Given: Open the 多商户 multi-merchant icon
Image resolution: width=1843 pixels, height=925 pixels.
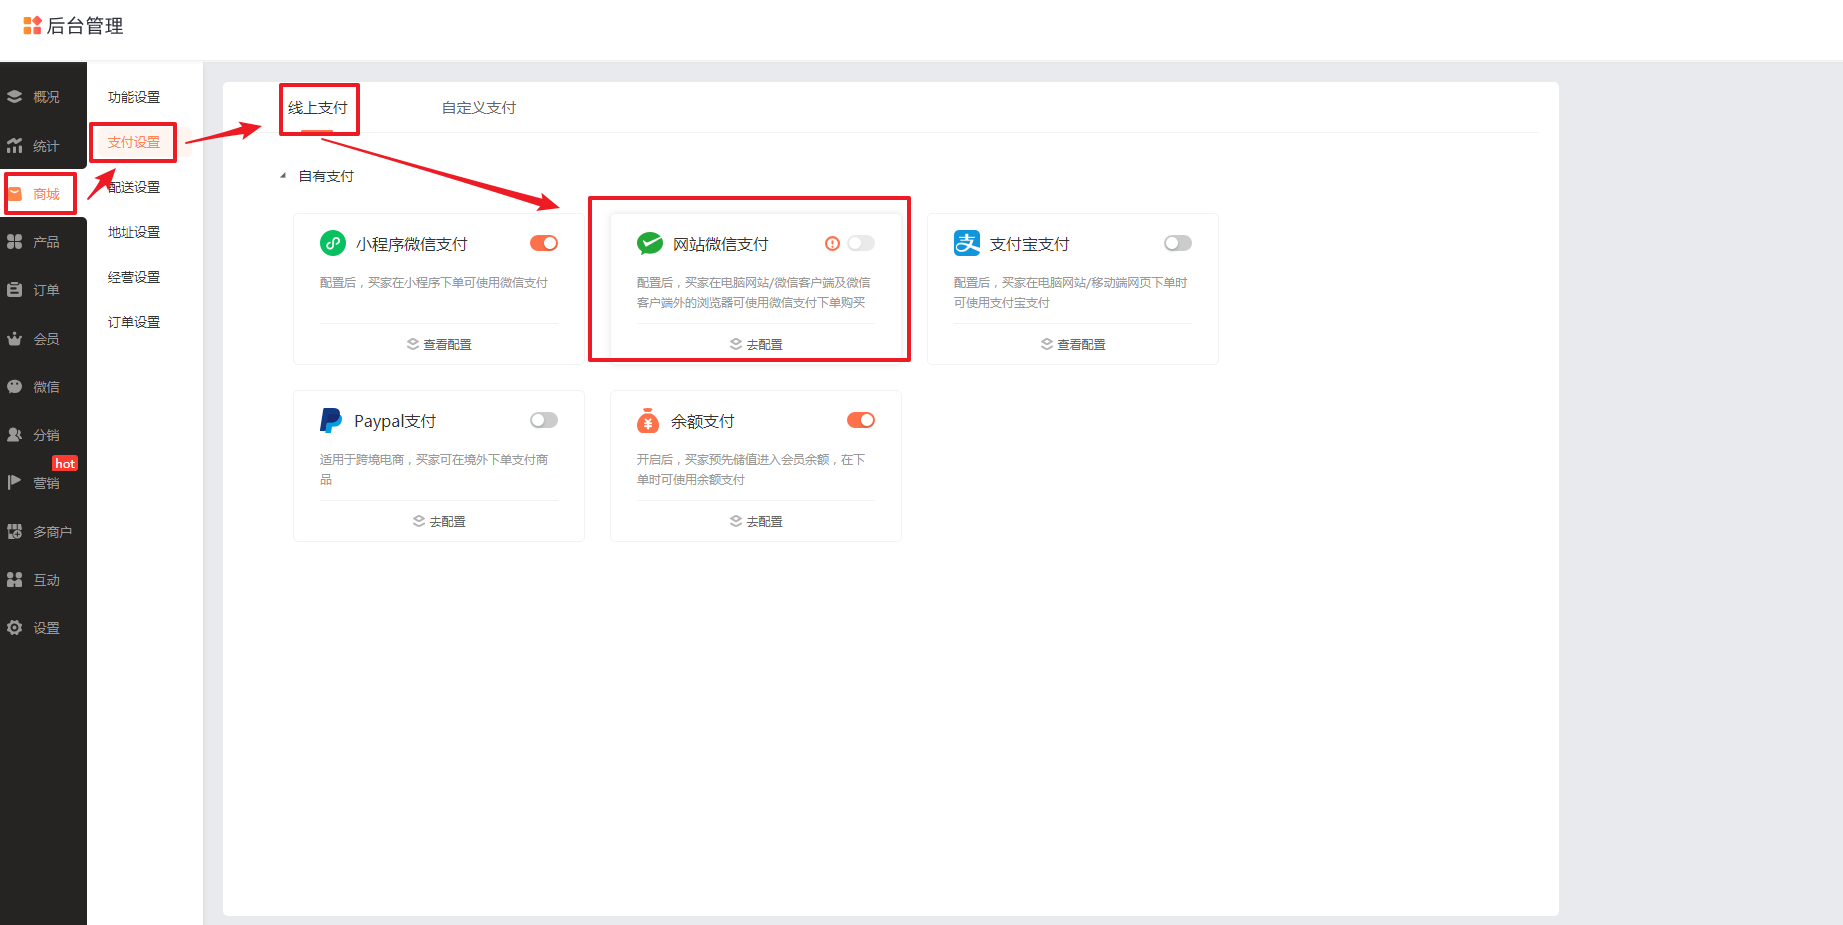Looking at the screenshot, I should (14, 532).
